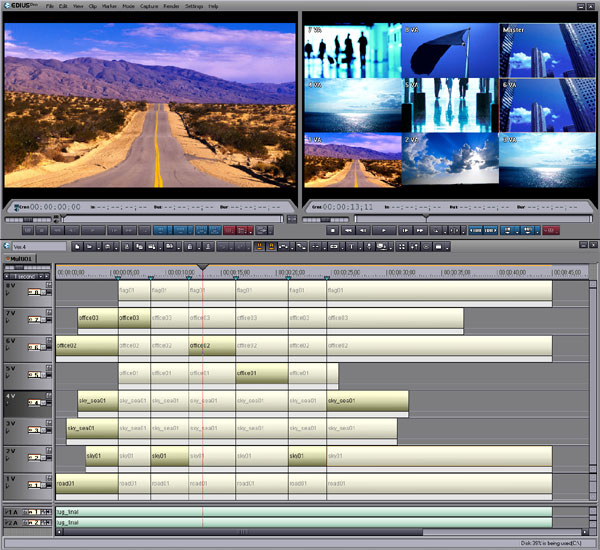Select the Mult001 sequence tab
Screen dimensions: 600x550
pos(20,259)
